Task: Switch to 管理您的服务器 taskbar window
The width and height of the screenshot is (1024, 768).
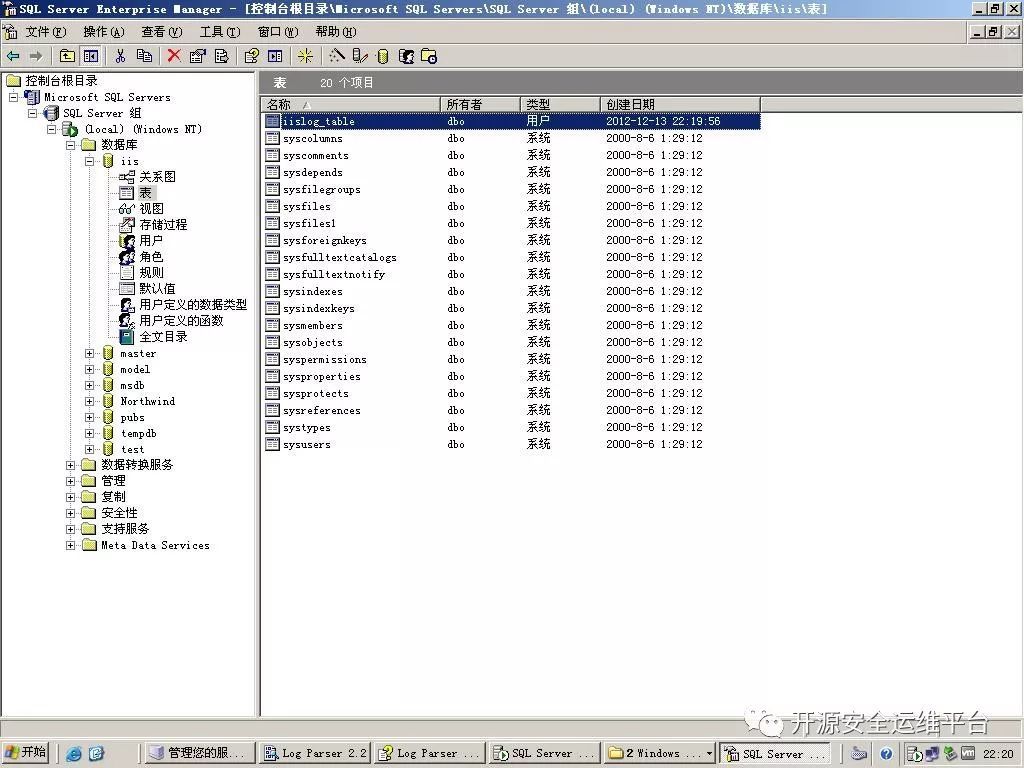Action: click(x=200, y=754)
